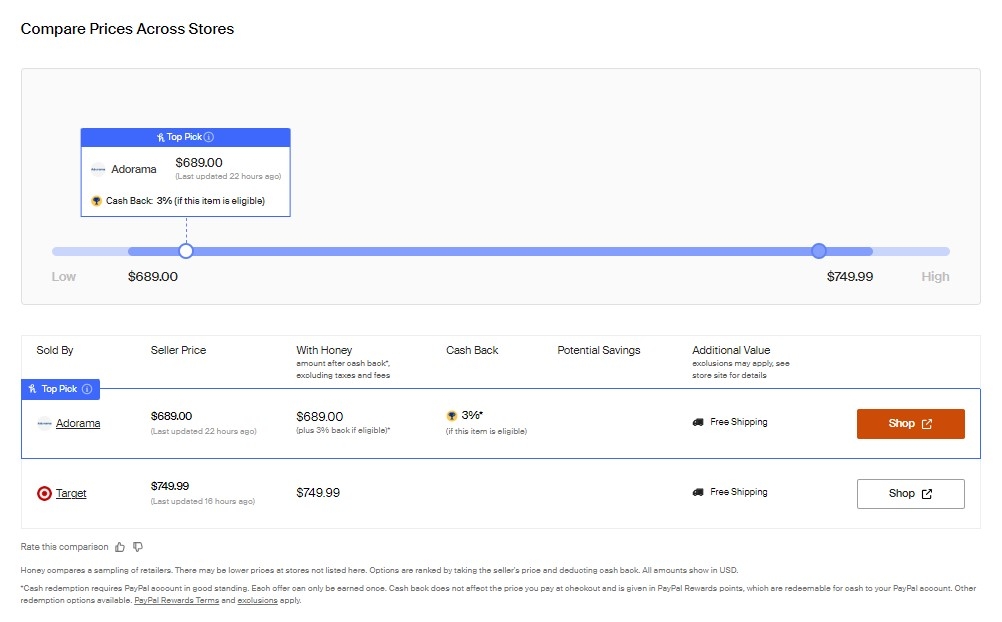The width and height of the screenshot is (1002, 622).
Task: Click Adorama logo in table row
Action: pyautogui.click(x=44, y=423)
